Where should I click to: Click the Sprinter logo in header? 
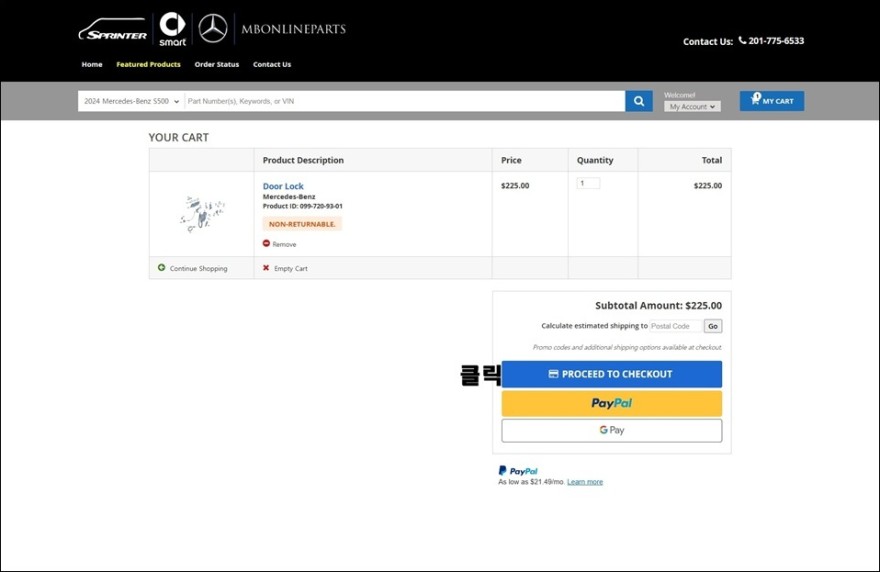113,30
